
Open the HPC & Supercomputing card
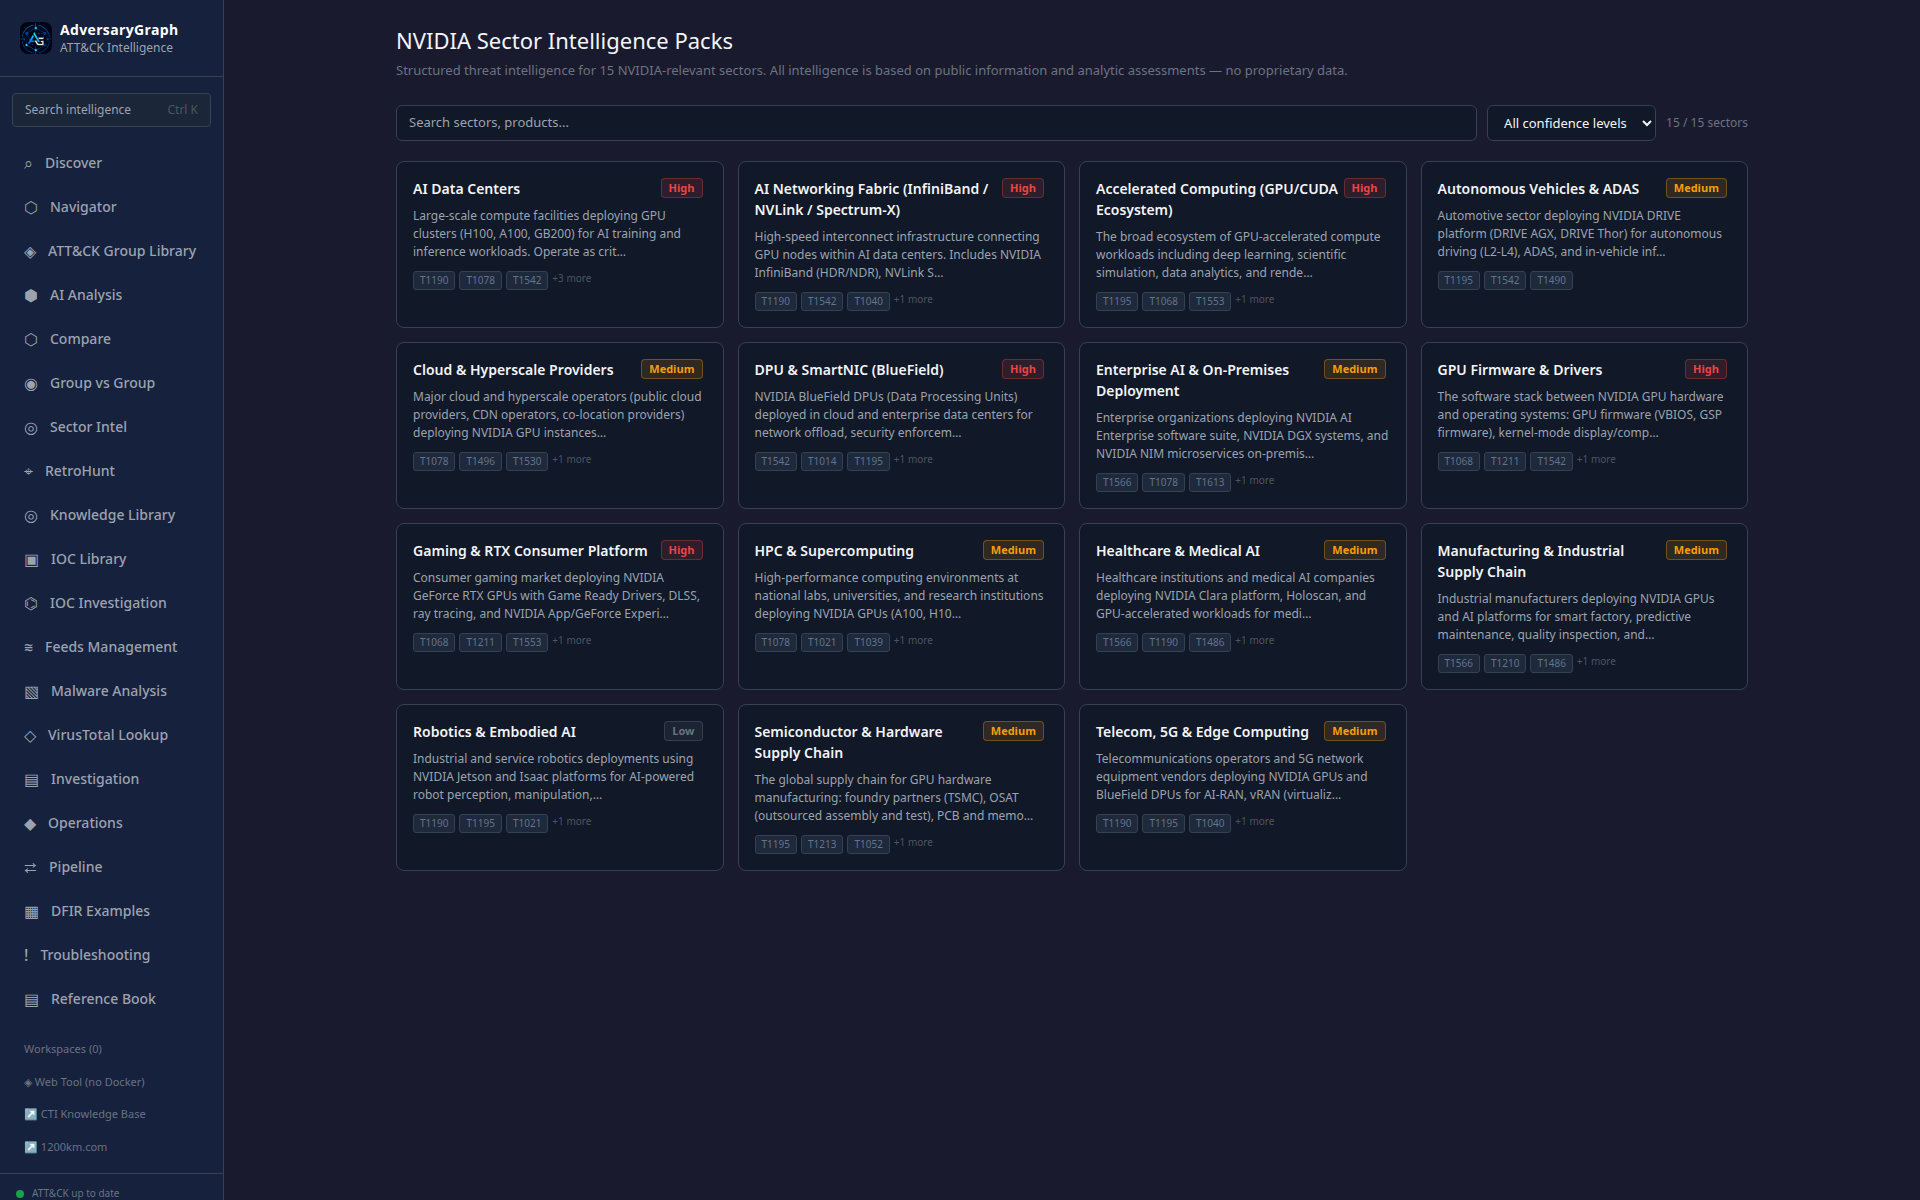901,606
